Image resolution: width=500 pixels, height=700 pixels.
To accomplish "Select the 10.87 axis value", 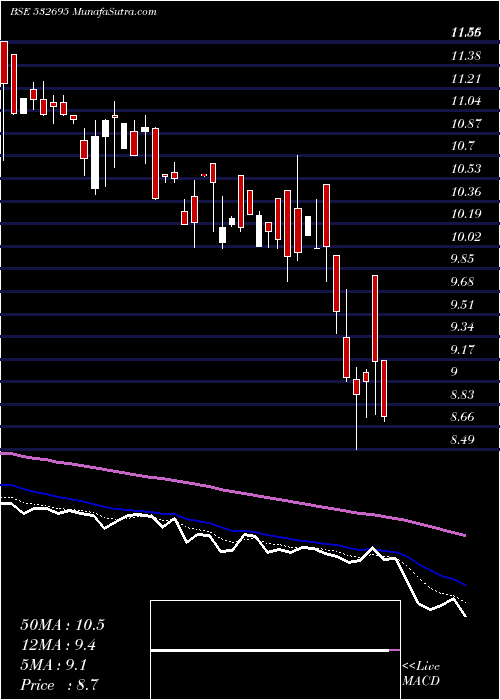I will (466, 124).
